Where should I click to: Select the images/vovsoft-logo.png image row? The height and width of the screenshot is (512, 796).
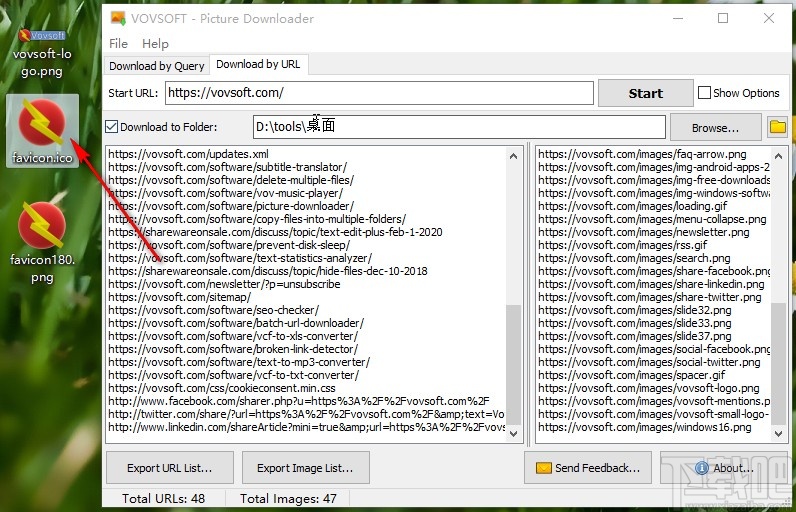pos(653,388)
